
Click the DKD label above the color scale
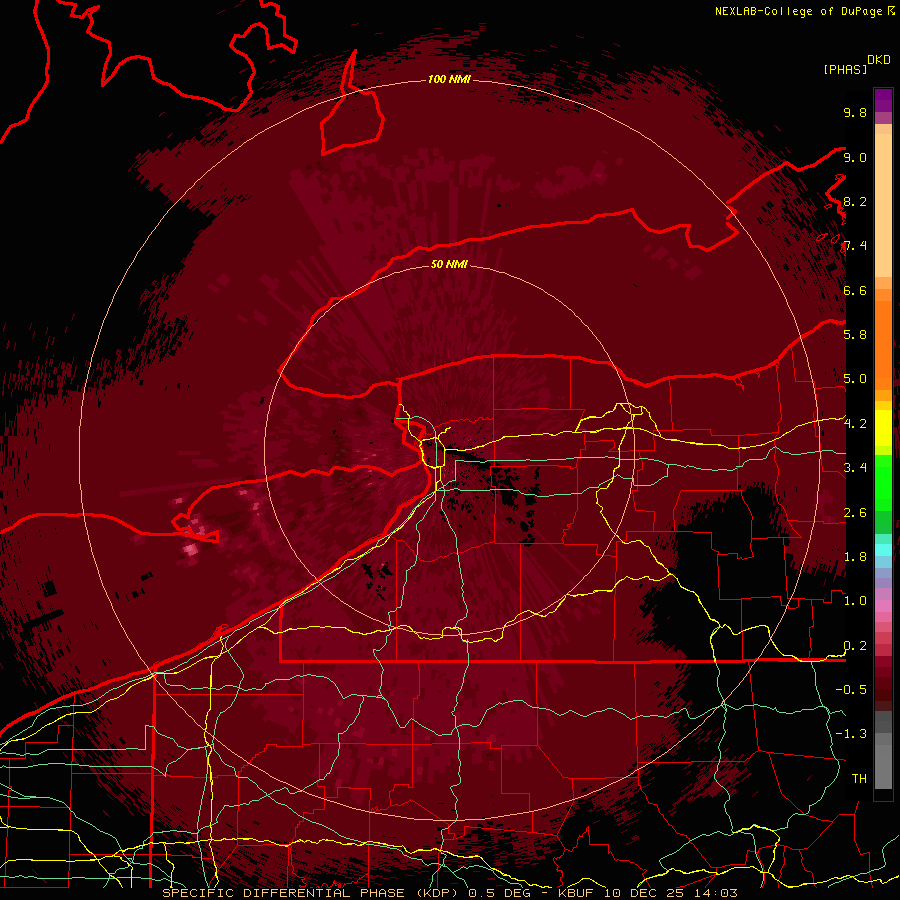coord(879,60)
